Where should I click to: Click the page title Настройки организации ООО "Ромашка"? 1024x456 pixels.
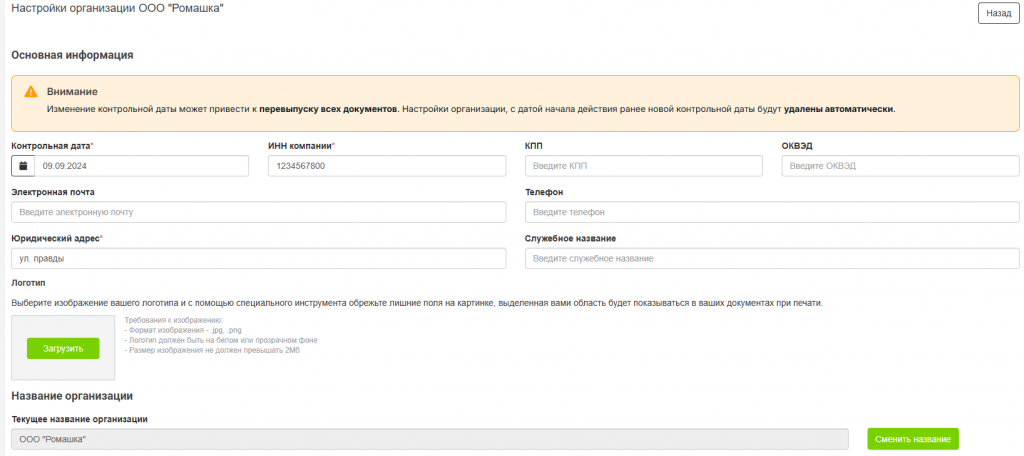(118, 9)
